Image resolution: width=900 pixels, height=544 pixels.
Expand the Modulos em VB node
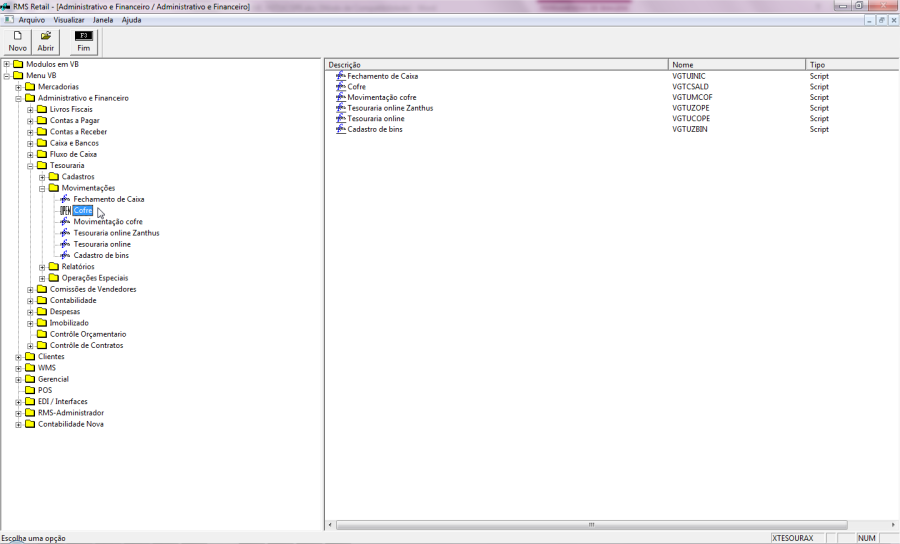(7, 64)
